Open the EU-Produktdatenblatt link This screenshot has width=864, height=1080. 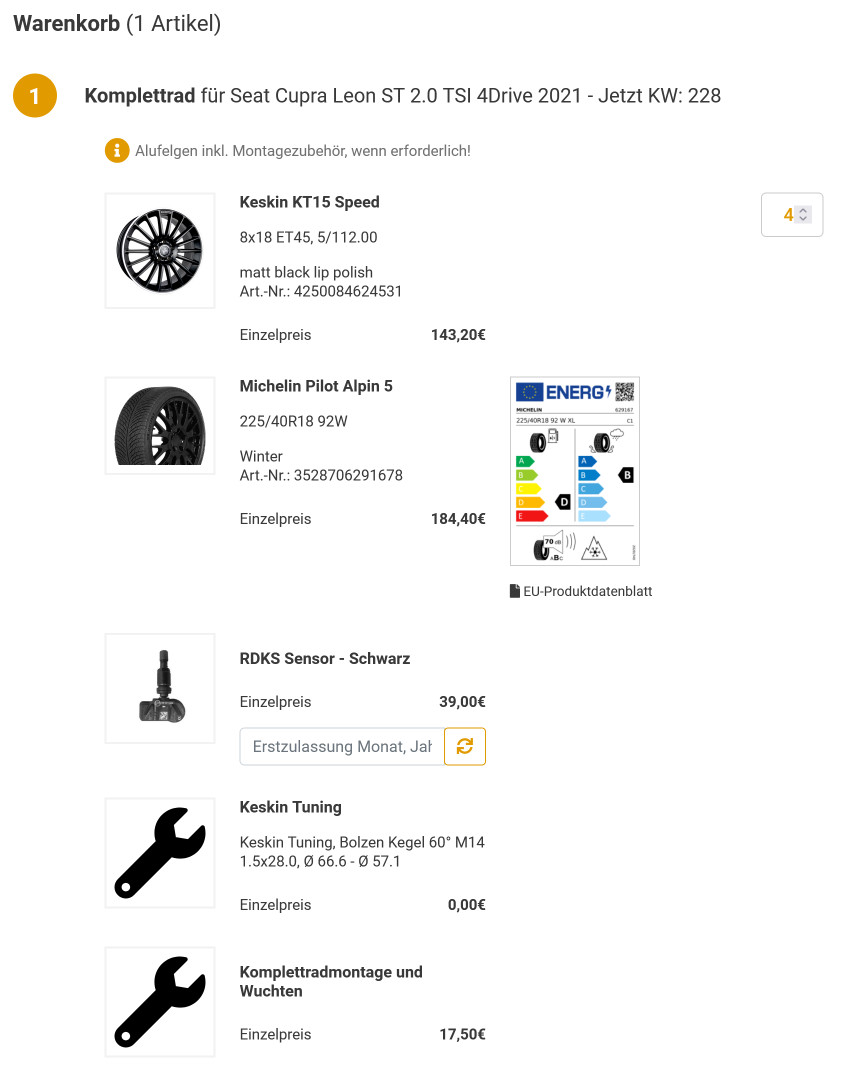point(587,591)
